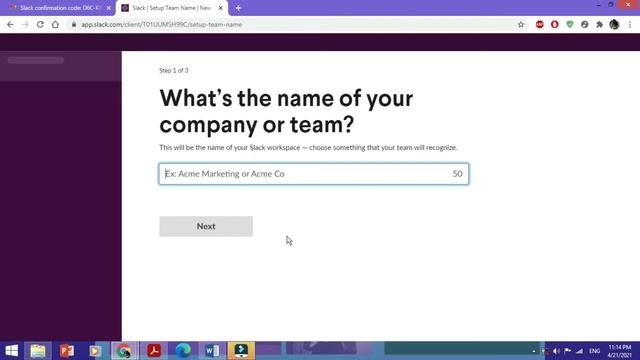Go back with the browser back arrow

(10, 24)
